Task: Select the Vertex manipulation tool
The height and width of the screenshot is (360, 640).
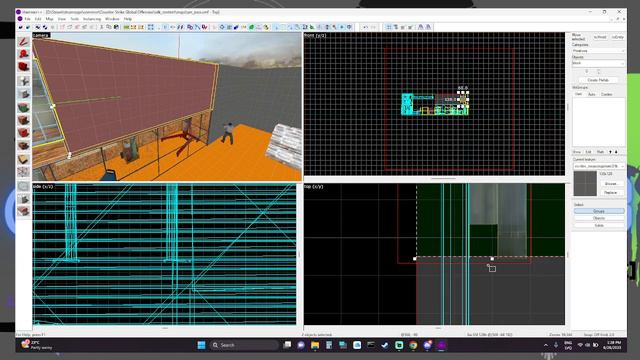Action: point(23,172)
